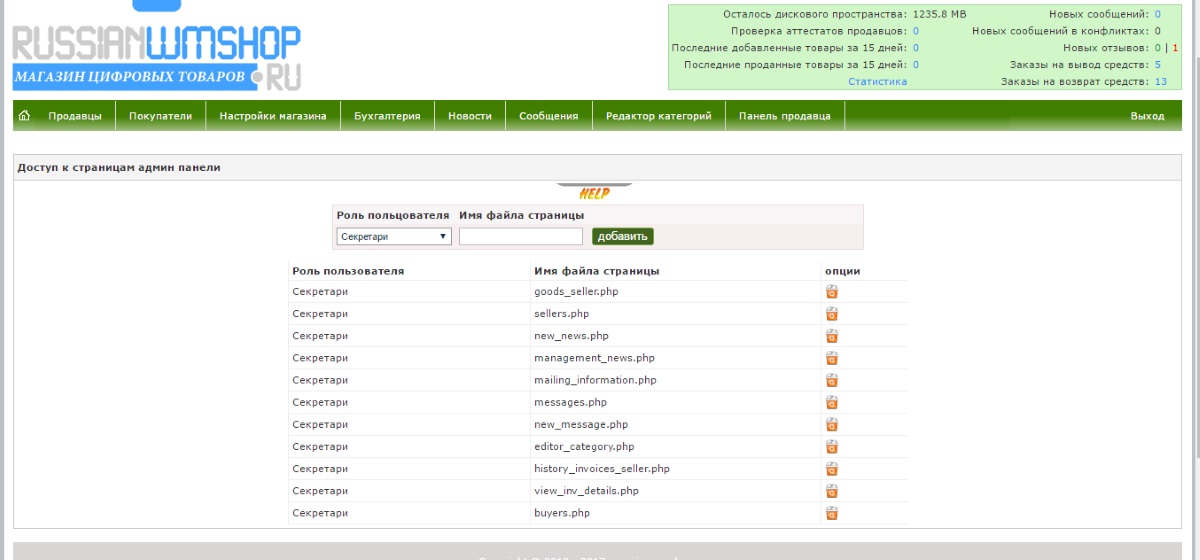The height and width of the screenshot is (560, 1200).
Task: Go to home via the house icon
Action: point(24,116)
